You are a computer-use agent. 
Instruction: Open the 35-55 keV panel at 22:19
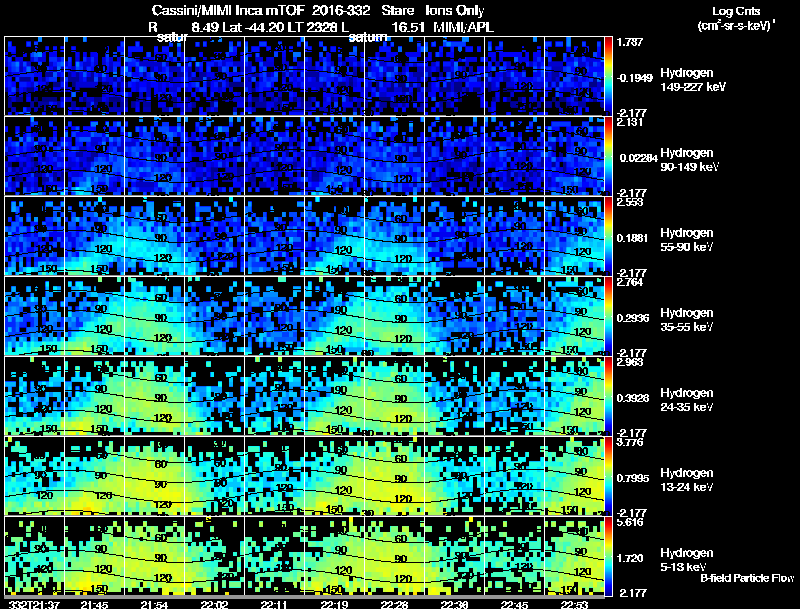click(x=334, y=316)
